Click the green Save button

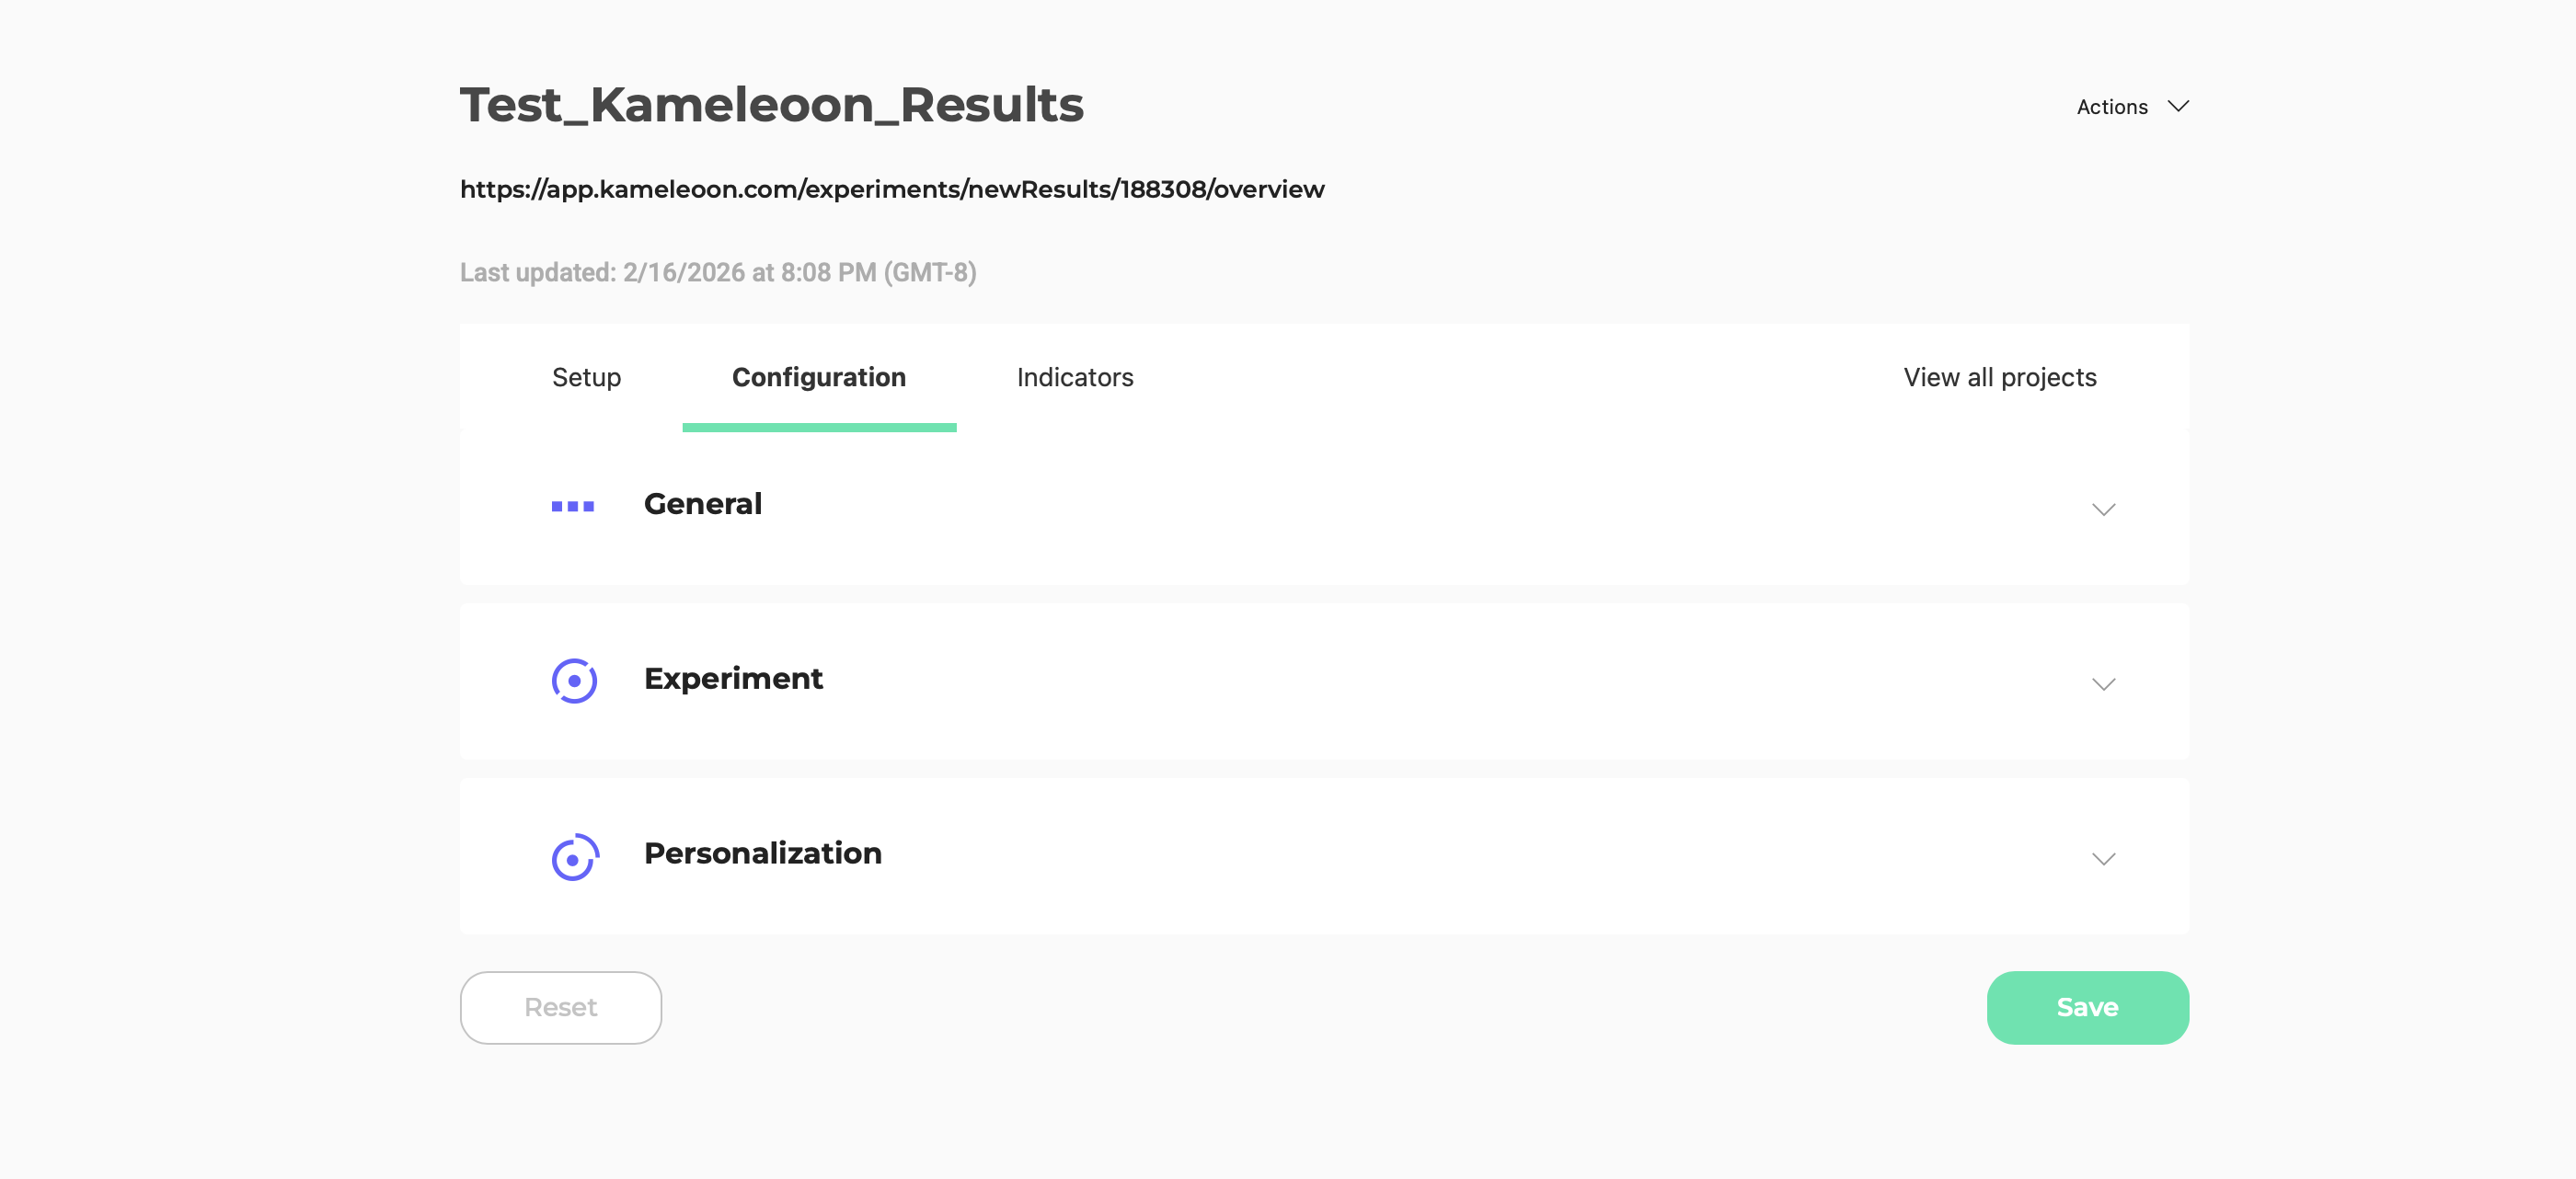2087,1007
